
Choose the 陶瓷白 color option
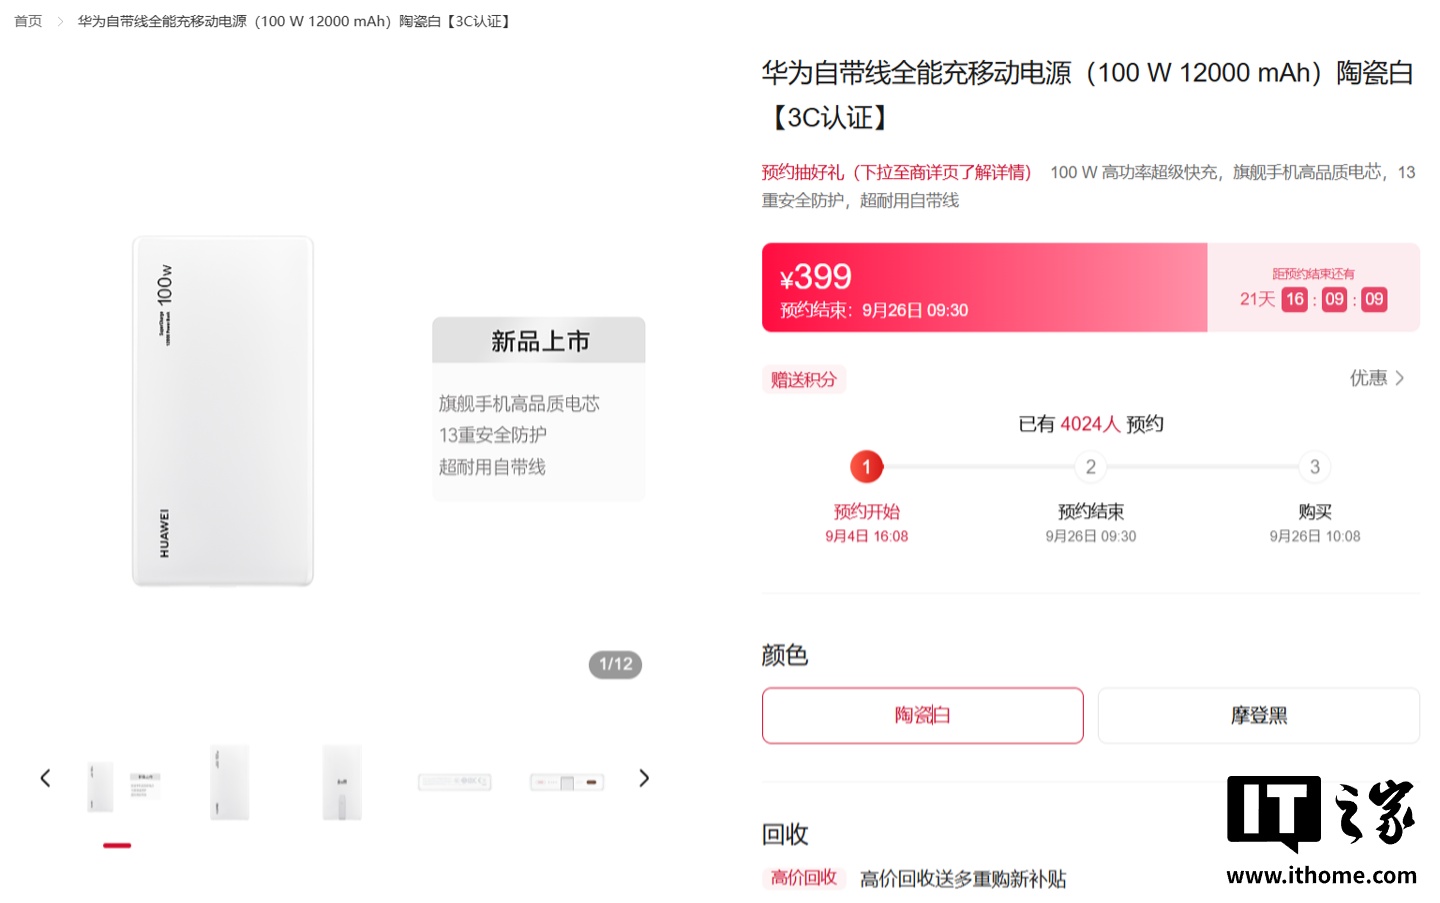922,716
